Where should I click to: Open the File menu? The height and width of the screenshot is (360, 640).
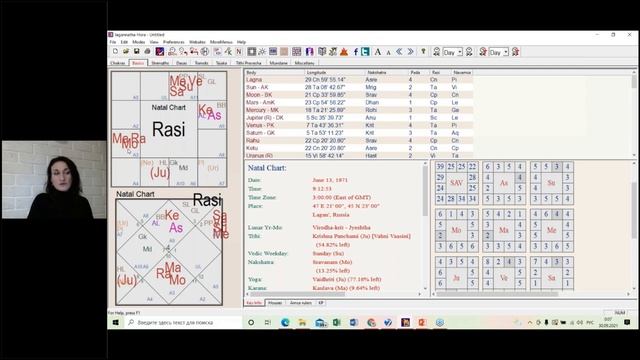pos(113,42)
